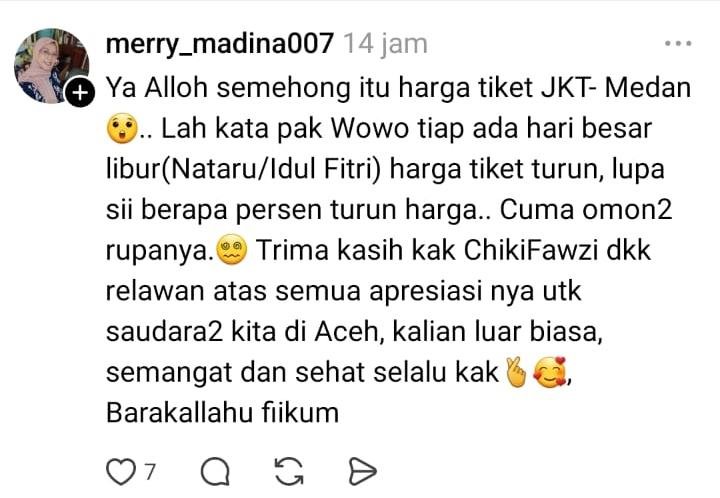Click the dizzy face emoji after rupanya
Image resolution: width=720 pixels, height=498 pixels.
232,250
